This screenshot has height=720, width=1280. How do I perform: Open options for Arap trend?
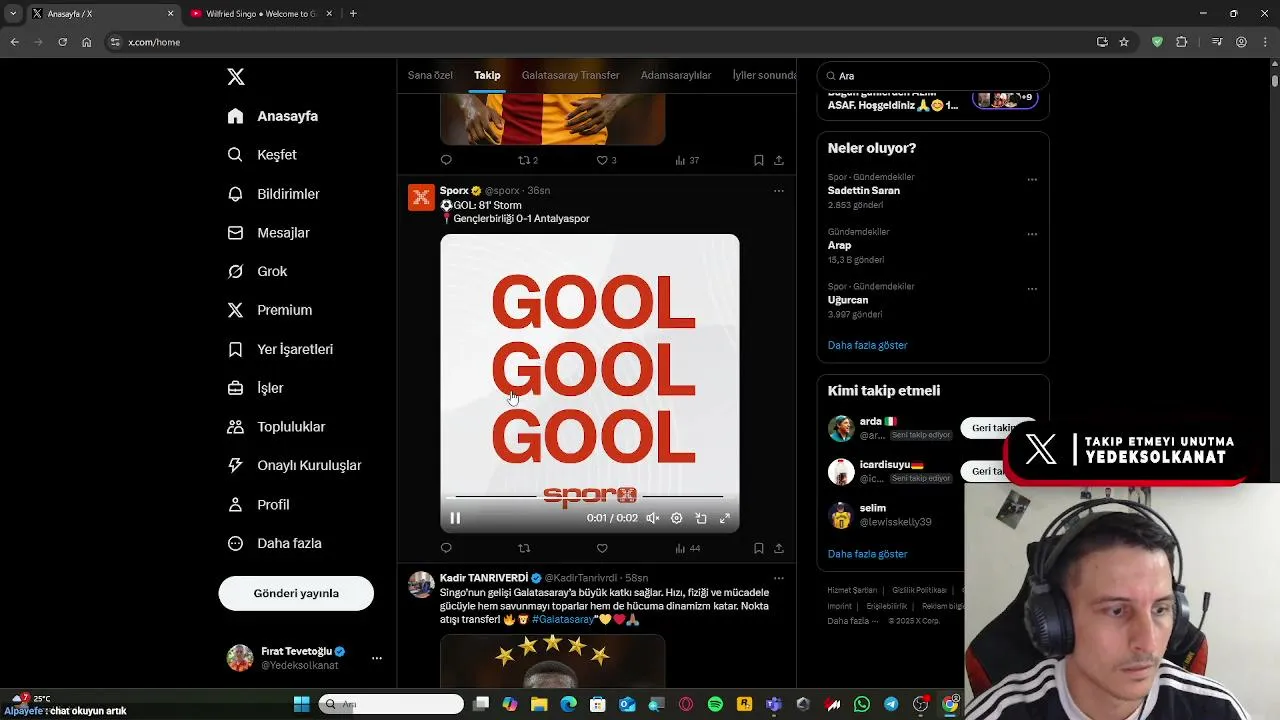[1032, 234]
